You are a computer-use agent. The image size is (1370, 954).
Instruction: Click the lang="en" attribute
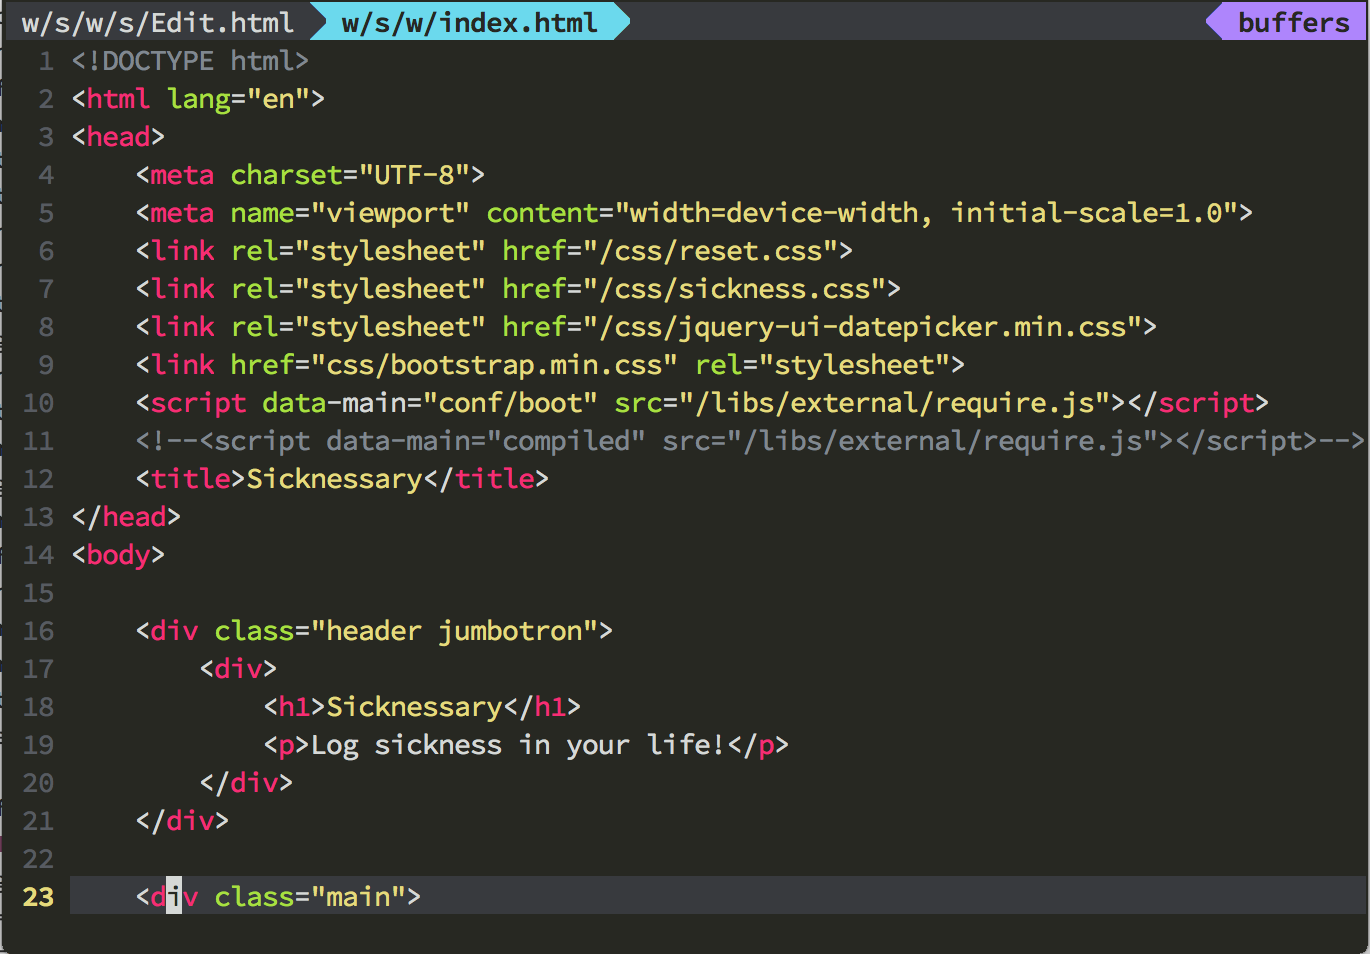(238, 99)
